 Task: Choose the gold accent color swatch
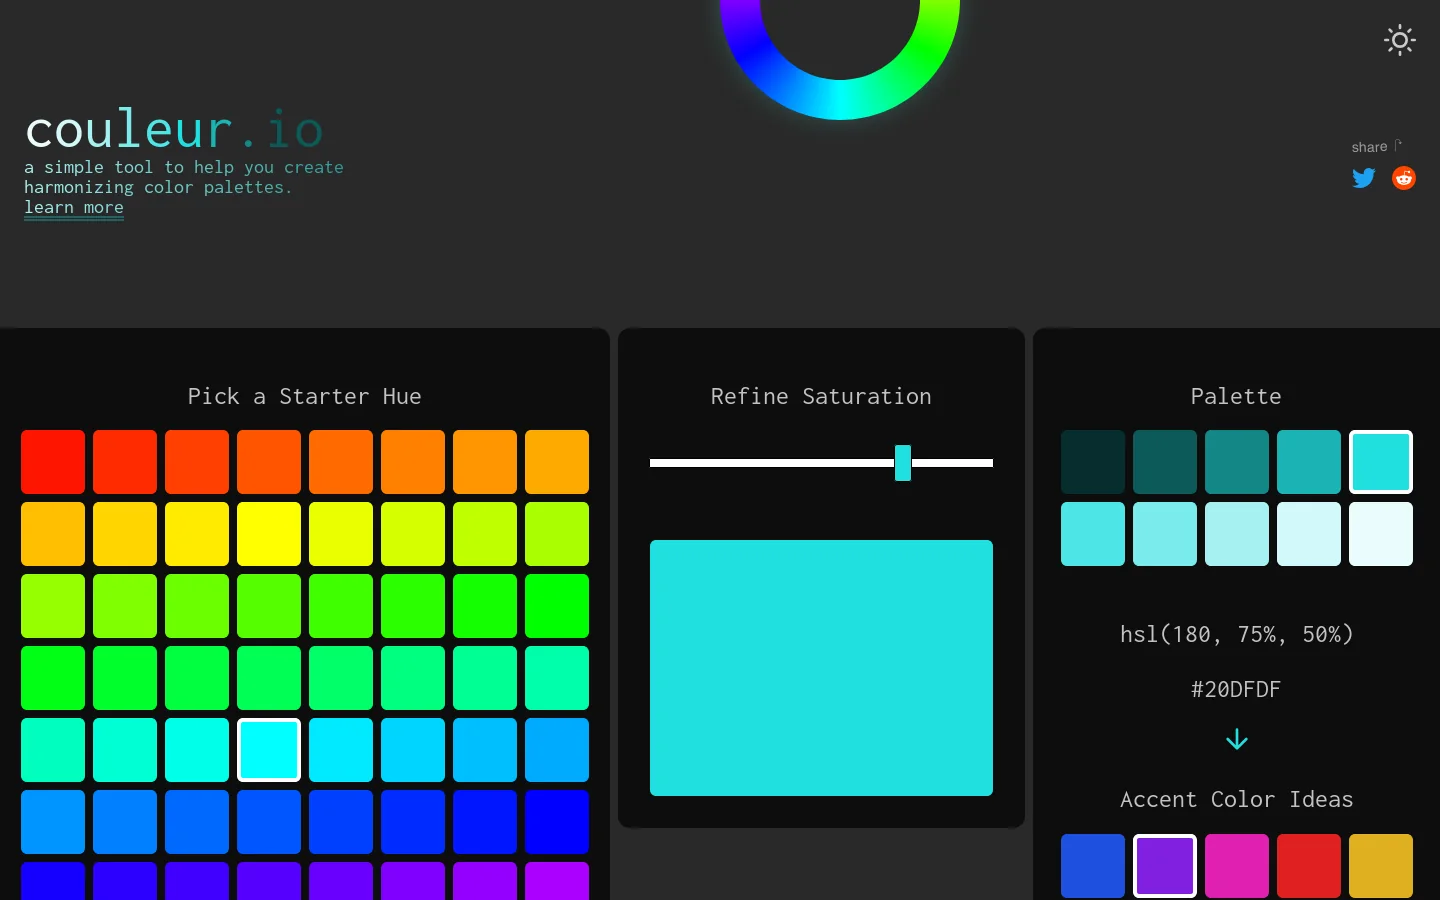tap(1381, 866)
